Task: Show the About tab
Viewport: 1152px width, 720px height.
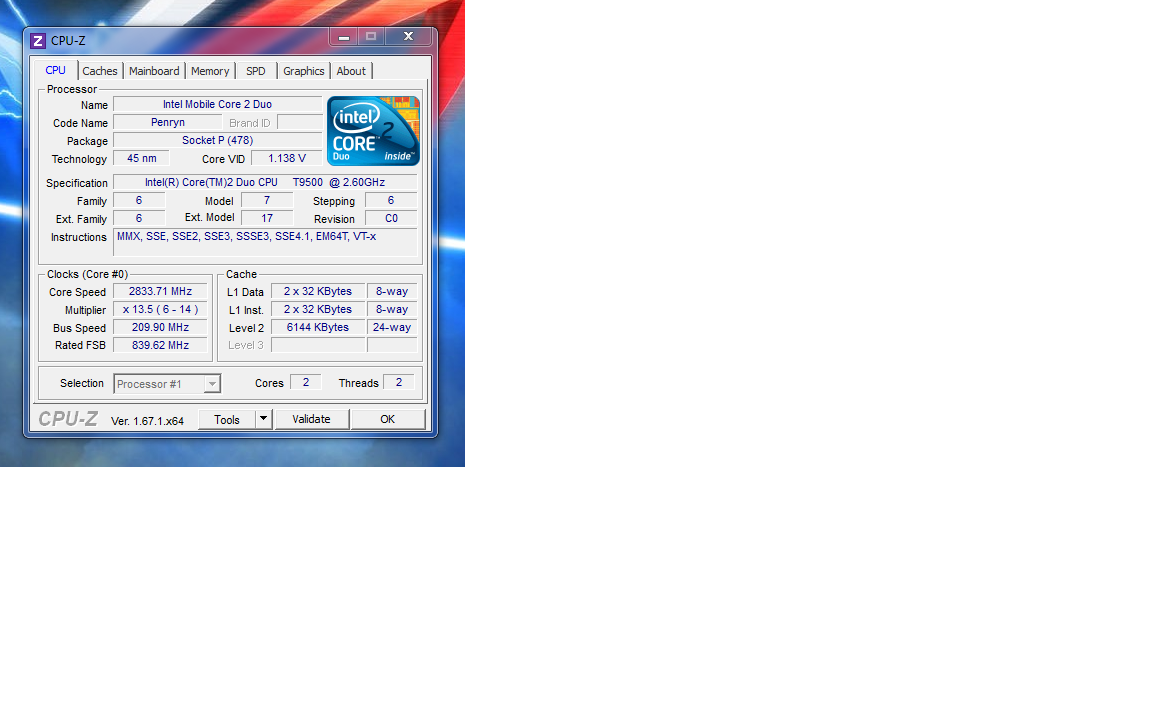Action: [x=351, y=71]
